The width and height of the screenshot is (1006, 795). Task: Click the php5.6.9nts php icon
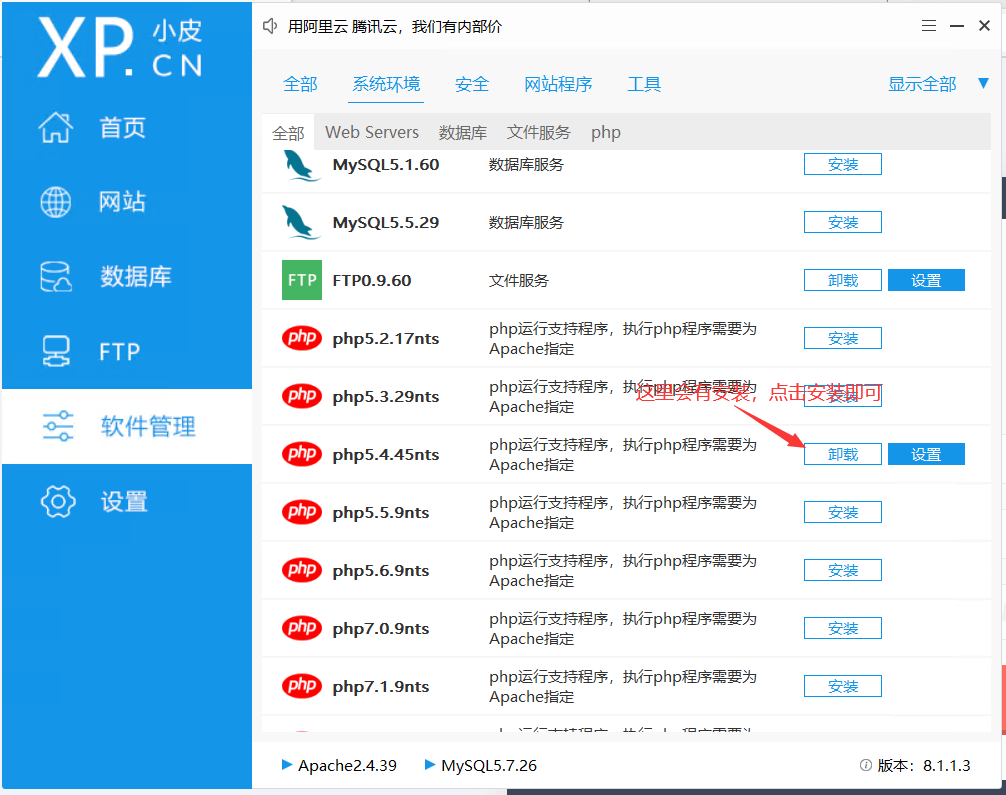coord(302,569)
